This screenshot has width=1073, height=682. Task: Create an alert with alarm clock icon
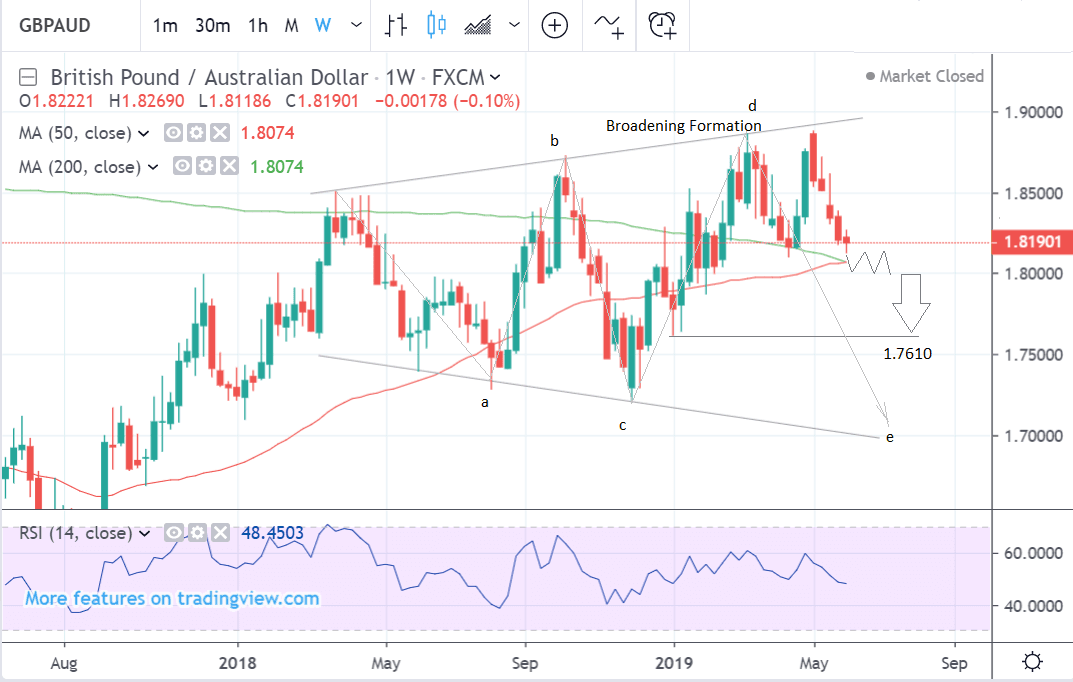(662, 24)
